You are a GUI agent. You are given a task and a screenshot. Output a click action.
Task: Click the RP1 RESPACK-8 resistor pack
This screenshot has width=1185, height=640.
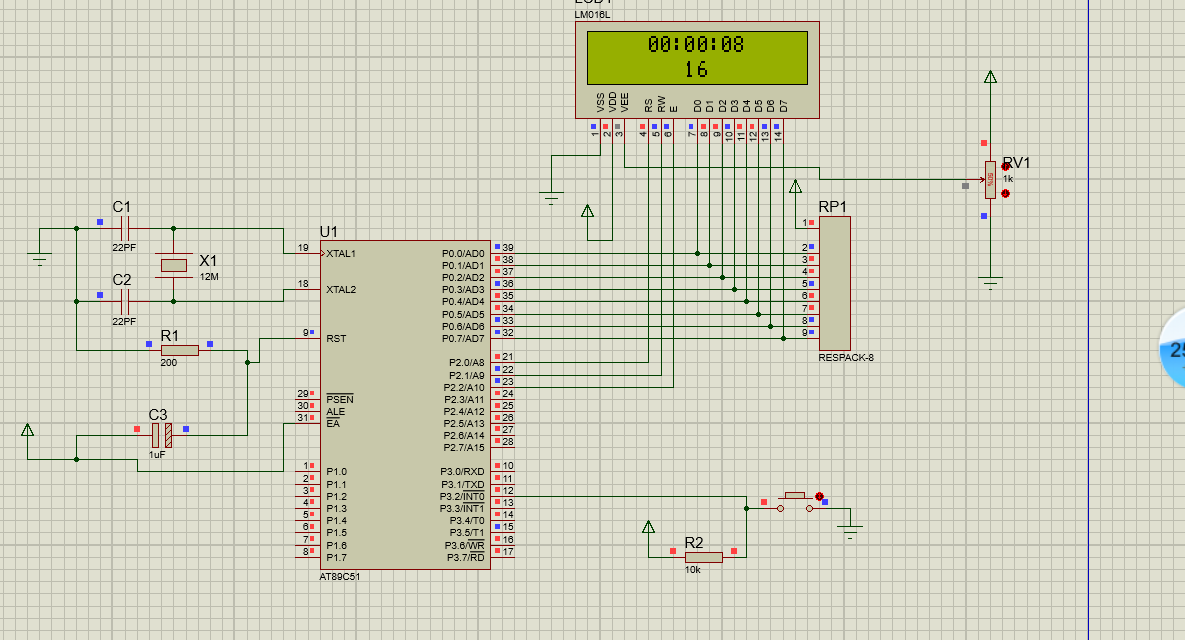(834, 283)
